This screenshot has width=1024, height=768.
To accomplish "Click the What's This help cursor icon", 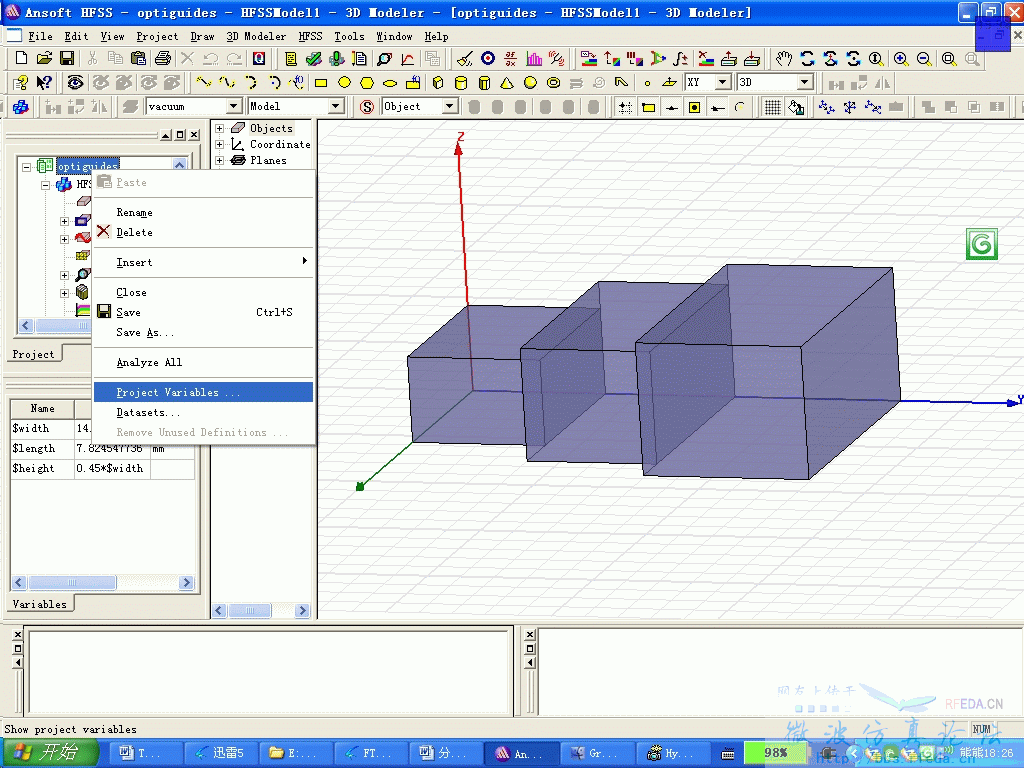I will pos(44,83).
